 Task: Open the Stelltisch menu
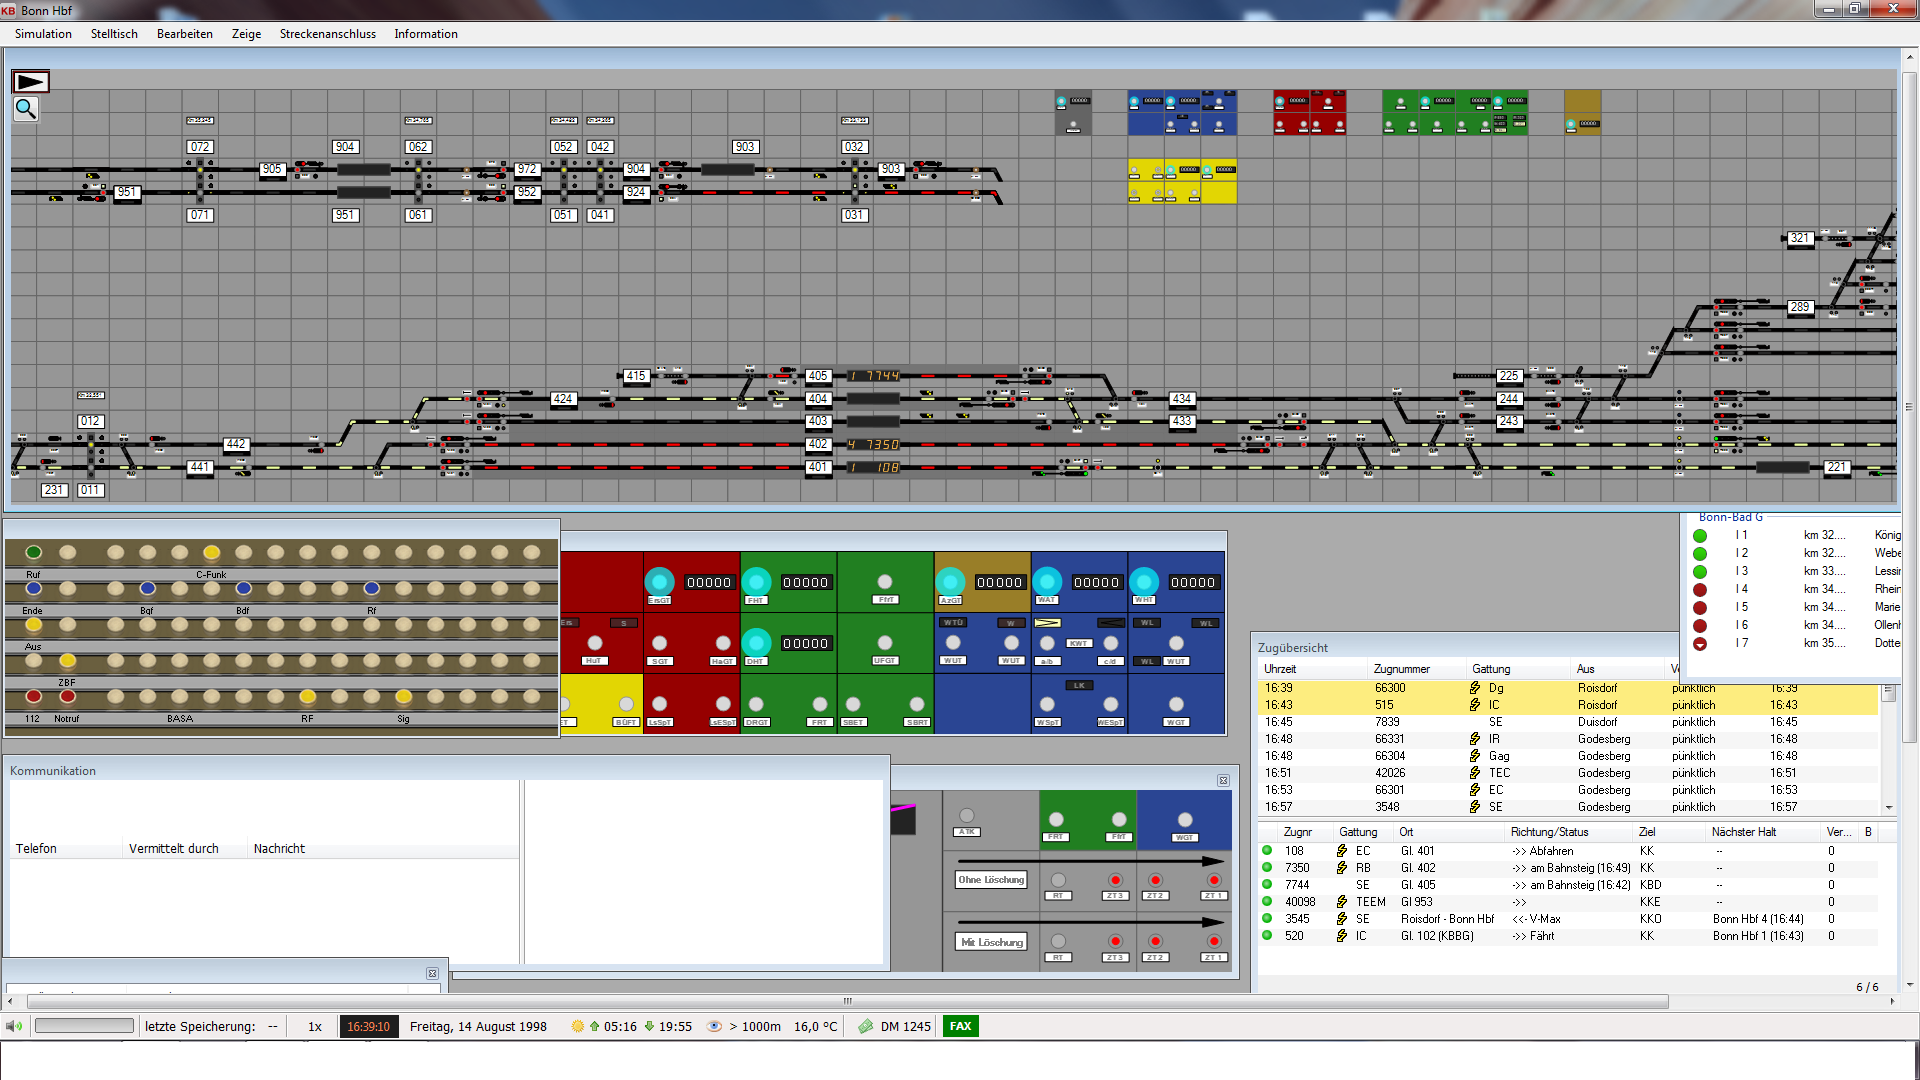point(114,34)
